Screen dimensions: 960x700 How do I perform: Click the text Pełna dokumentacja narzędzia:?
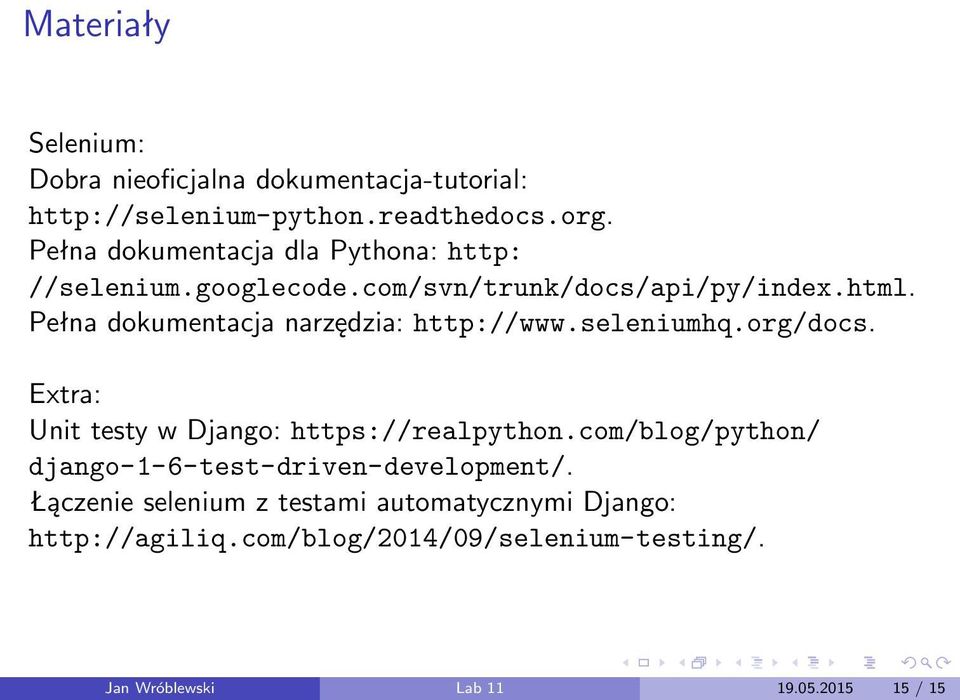click(x=216, y=323)
